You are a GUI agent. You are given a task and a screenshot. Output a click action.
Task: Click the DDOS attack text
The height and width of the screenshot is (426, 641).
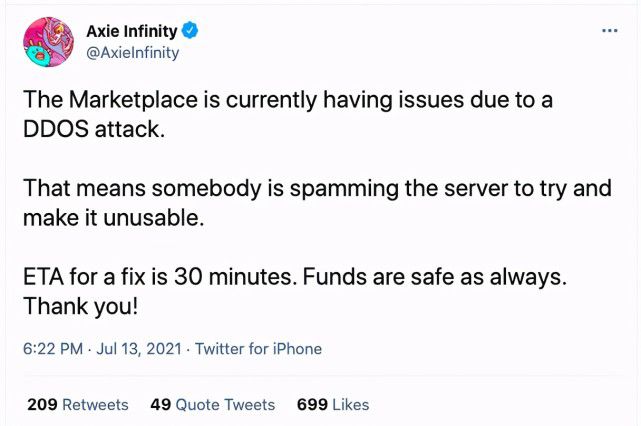94,129
